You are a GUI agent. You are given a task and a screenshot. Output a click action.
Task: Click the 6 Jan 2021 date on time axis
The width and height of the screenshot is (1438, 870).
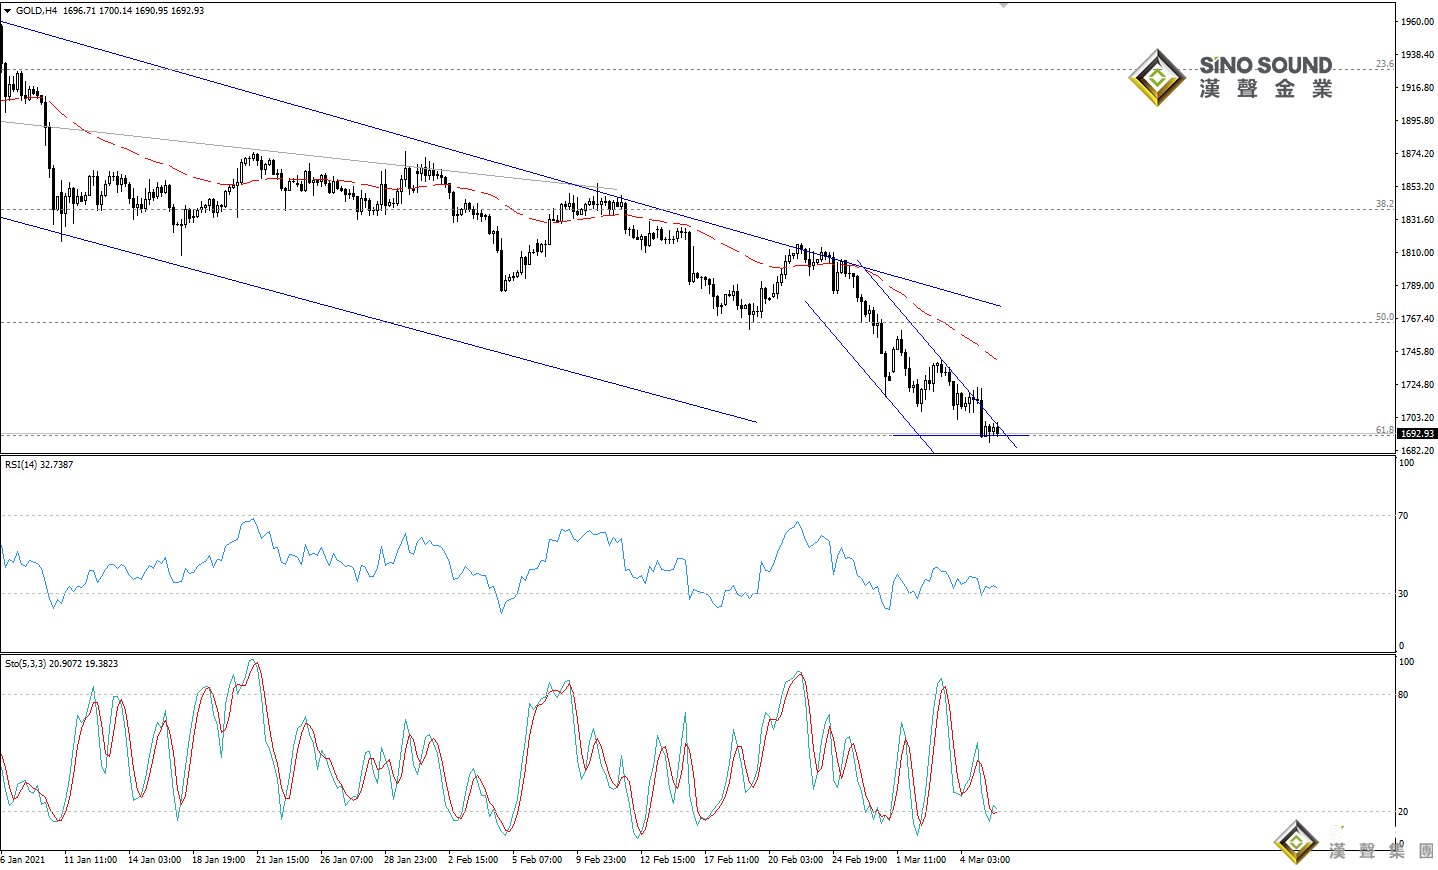tap(23, 860)
